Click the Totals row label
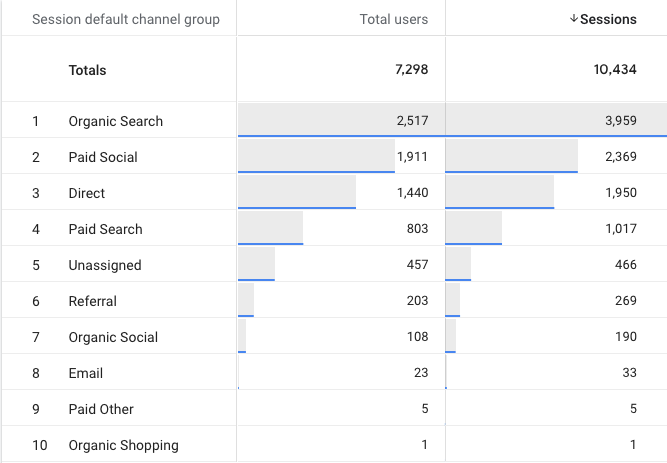Viewport: 667px width, 463px height. tap(87, 70)
